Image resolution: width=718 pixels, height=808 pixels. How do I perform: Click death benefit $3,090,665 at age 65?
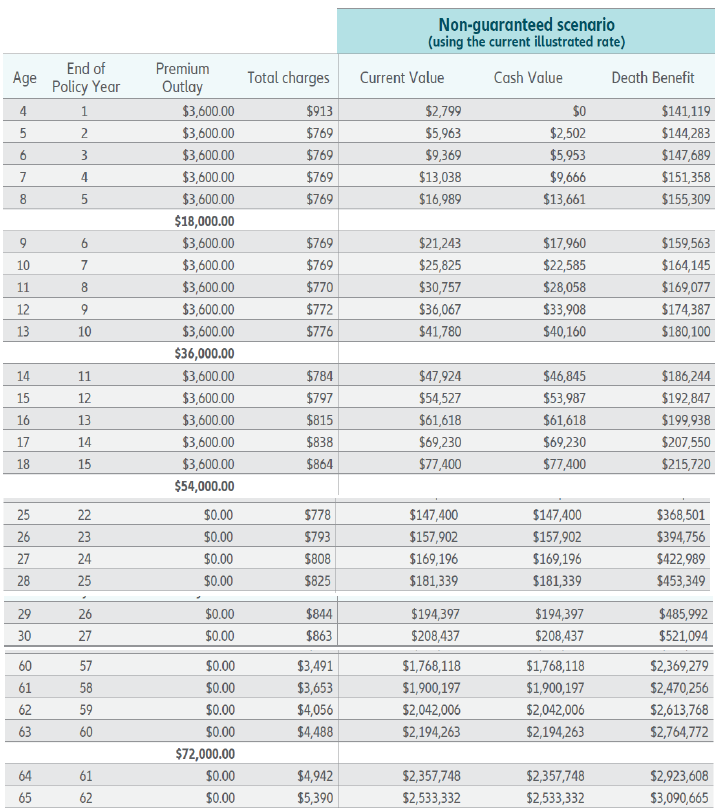[x=679, y=798]
